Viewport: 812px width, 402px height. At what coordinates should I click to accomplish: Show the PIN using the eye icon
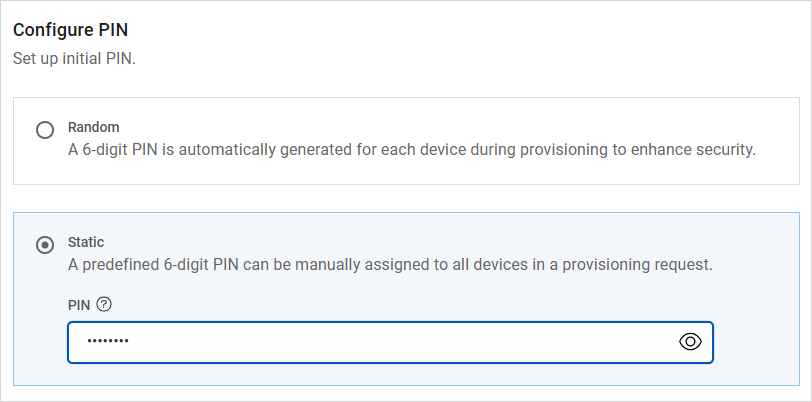[x=690, y=342]
